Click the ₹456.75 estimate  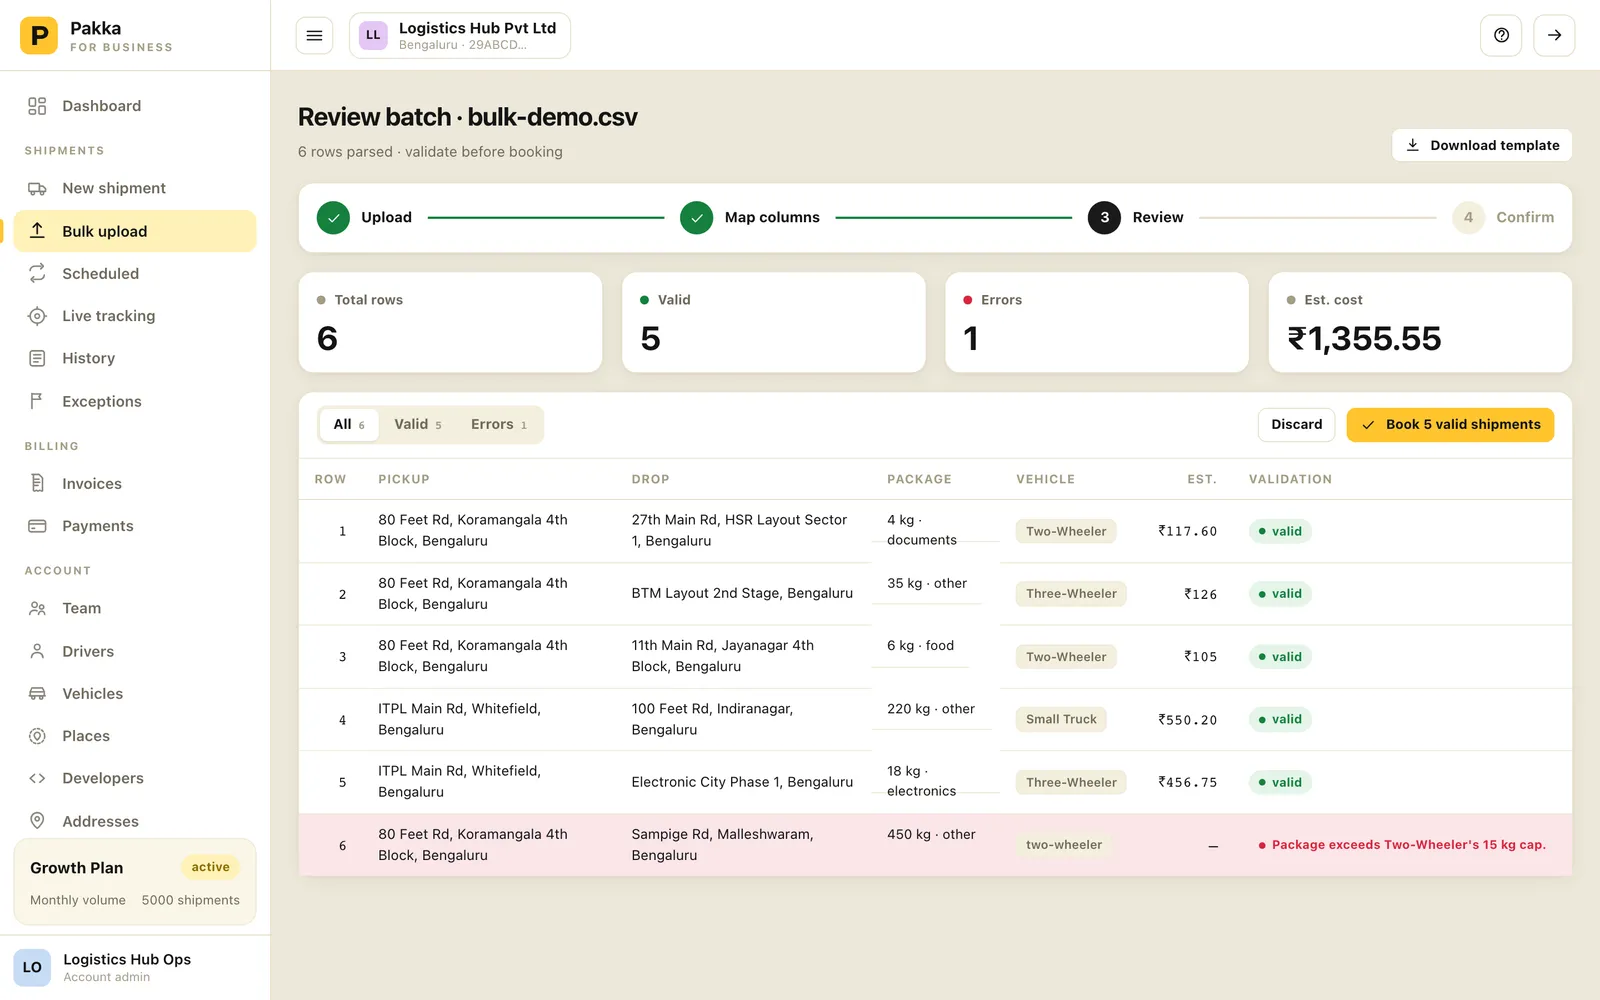click(x=1188, y=782)
